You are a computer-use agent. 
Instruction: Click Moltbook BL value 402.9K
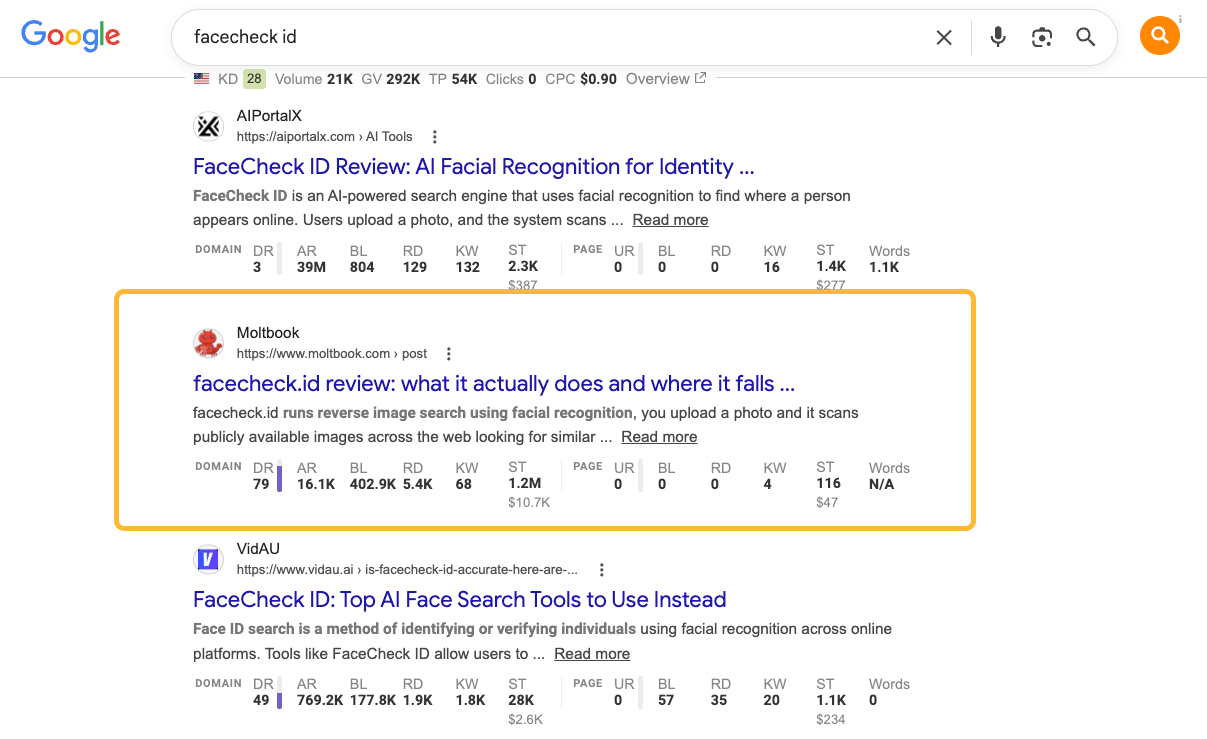click(373, 484)
